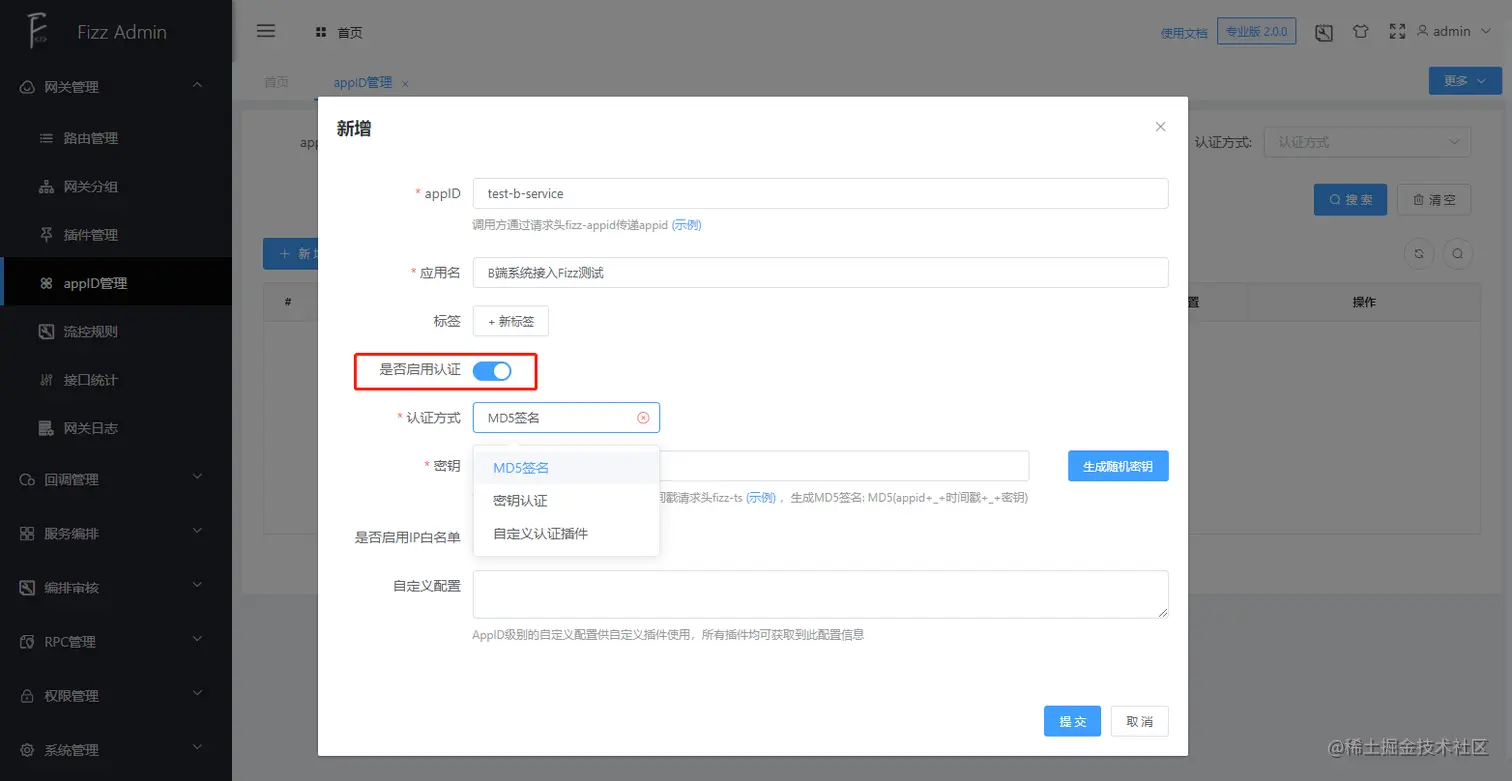The height and width of the screenshot is (781, 1512).
Task: Refresh the table with the circular refresh icon
Action: [1419, 253]
